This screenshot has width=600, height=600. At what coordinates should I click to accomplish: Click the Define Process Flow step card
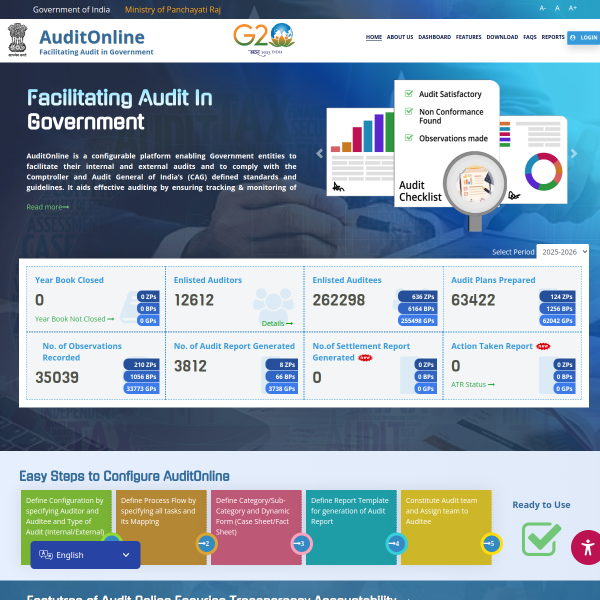coord(161,527)
